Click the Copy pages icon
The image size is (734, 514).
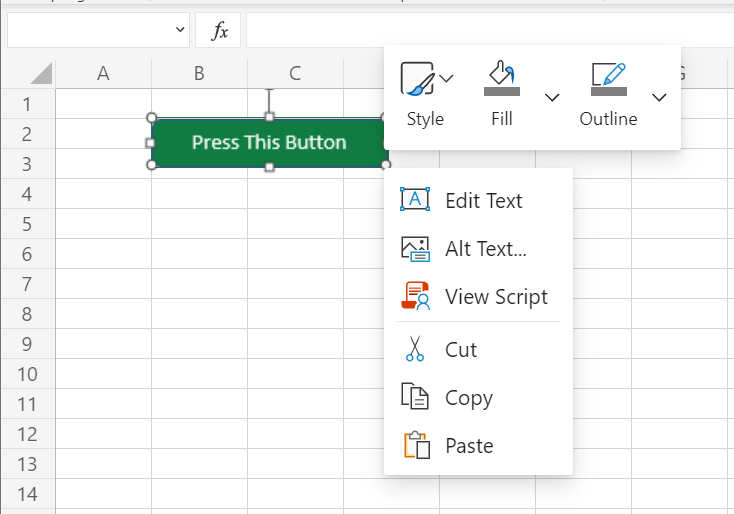tap(415, 397)
